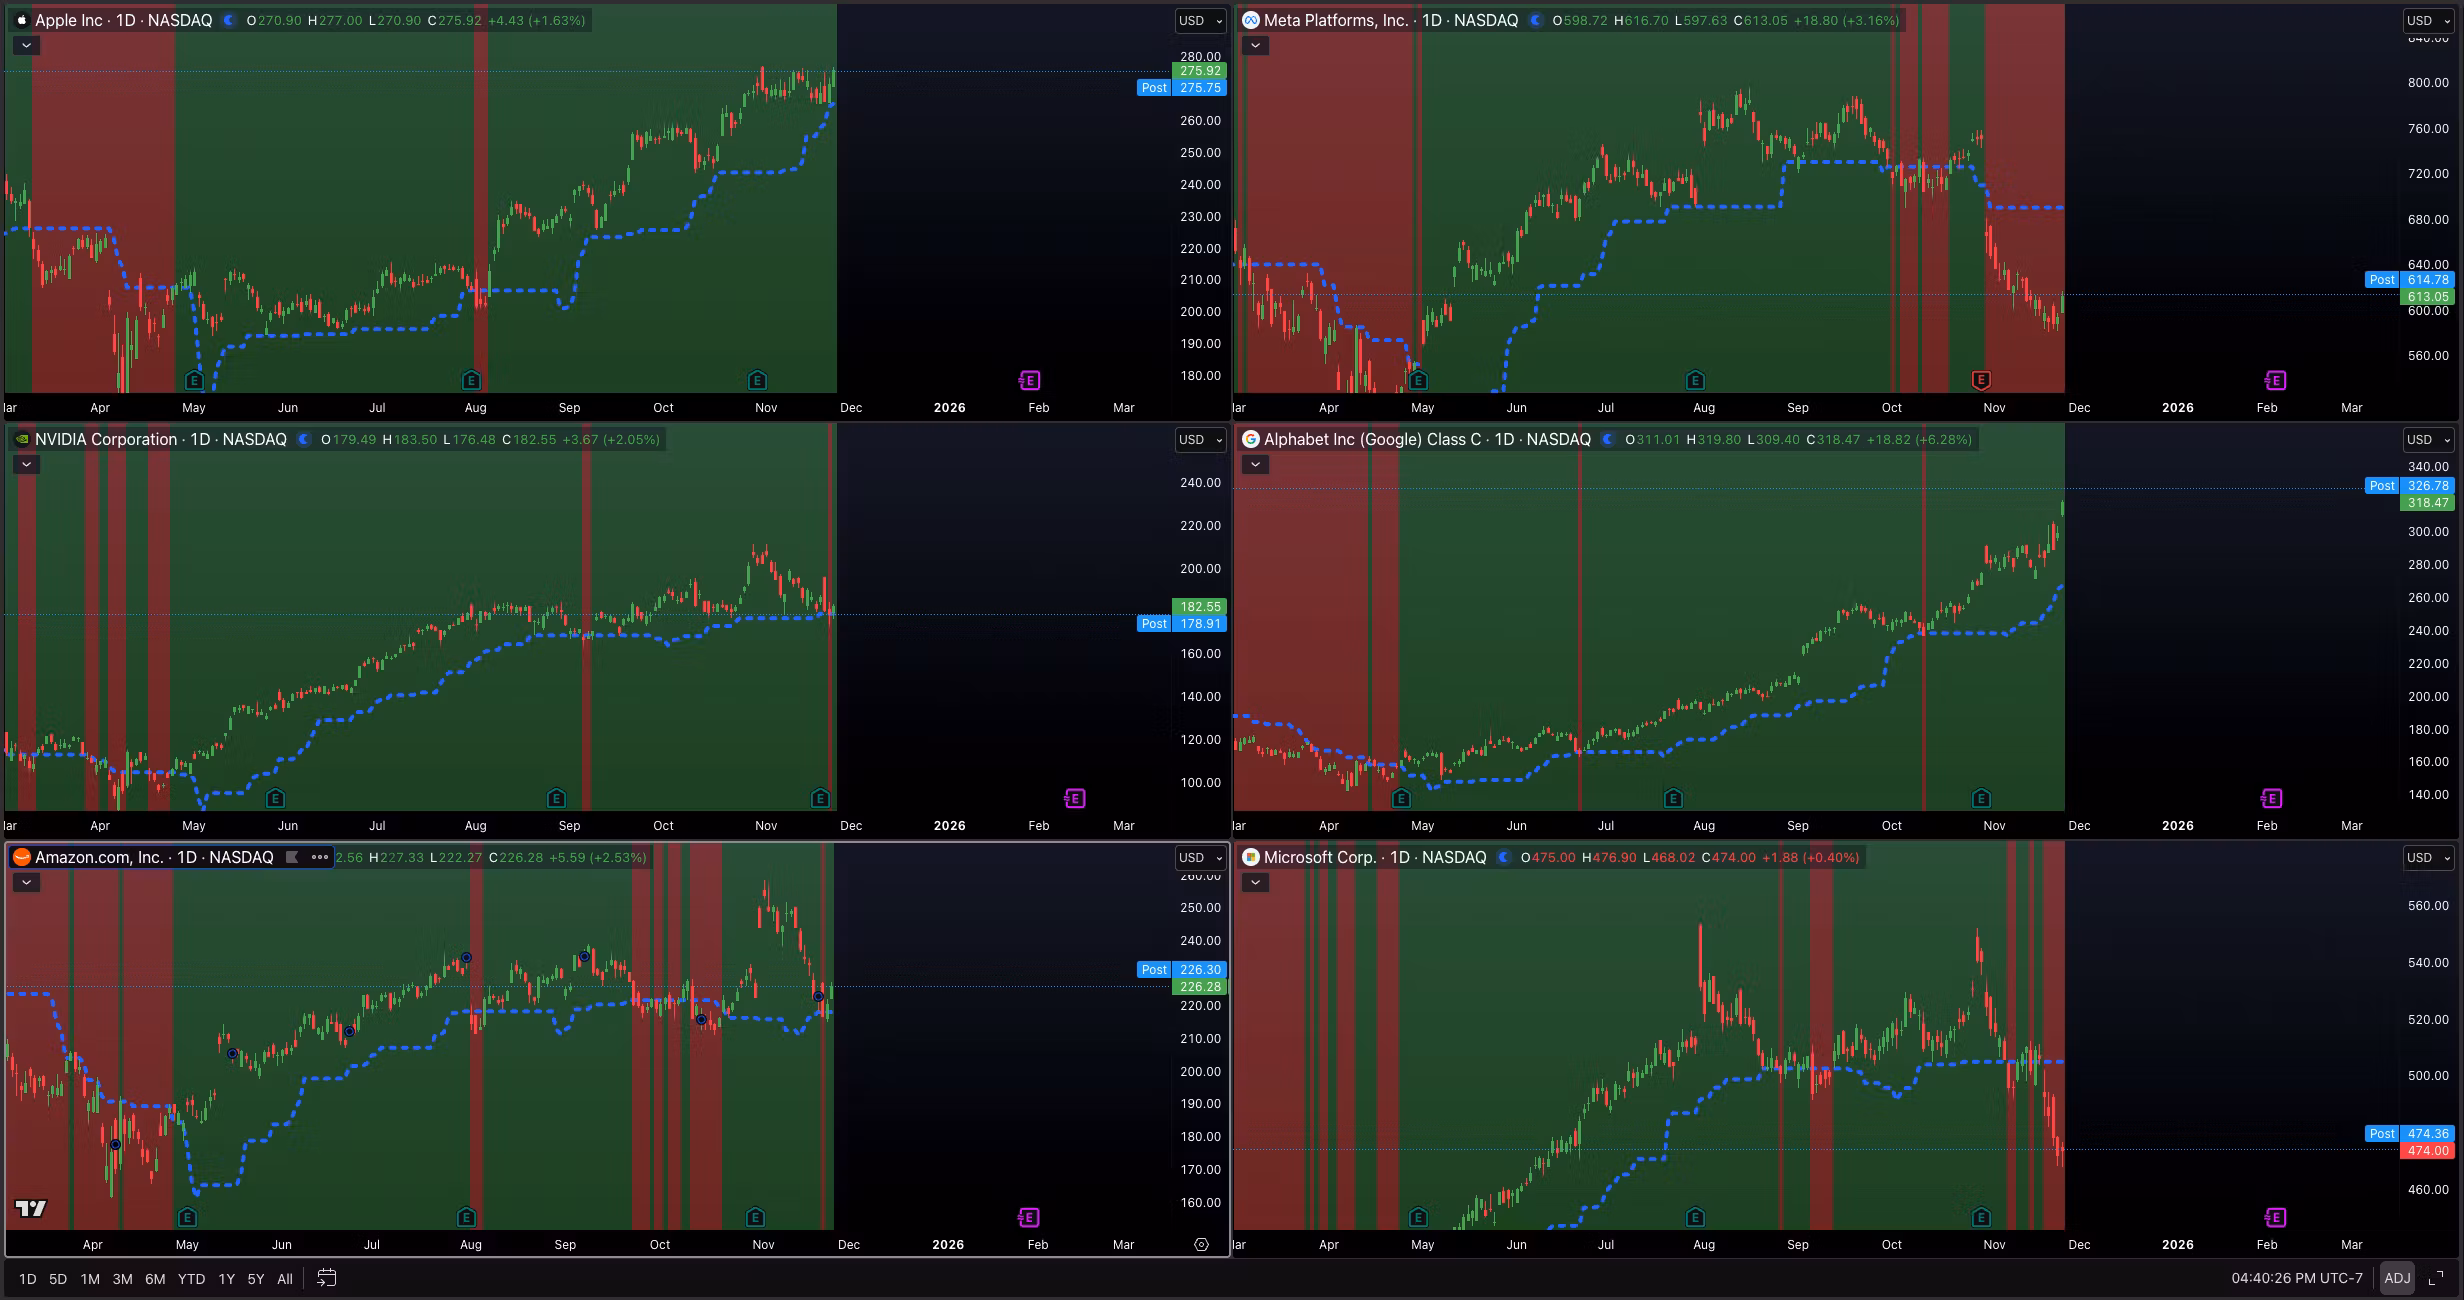Toggle the flag on the Amazon symbol
The height and width of the screenshot is (1300, 2464).
(x=292, y=857)
